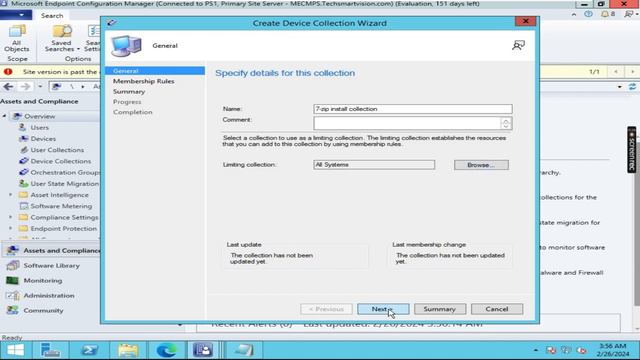This screenshot has width=640, height=360.
Task: Open navigation history dropdown arrow
Action: 40,87
